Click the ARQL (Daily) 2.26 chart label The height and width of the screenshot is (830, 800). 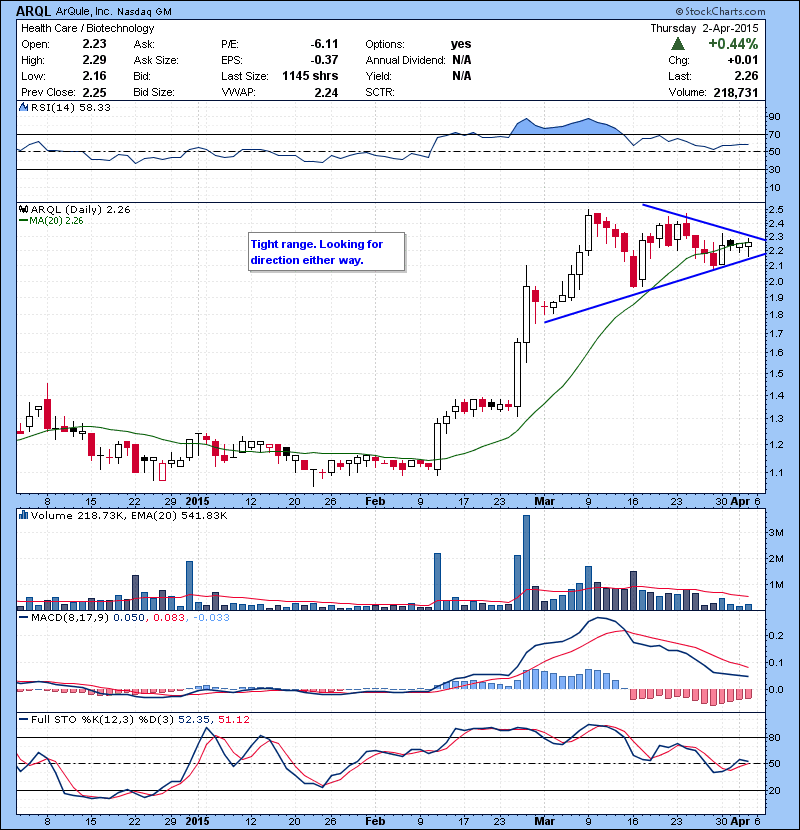pyautogui.click(x=80, y=209)
